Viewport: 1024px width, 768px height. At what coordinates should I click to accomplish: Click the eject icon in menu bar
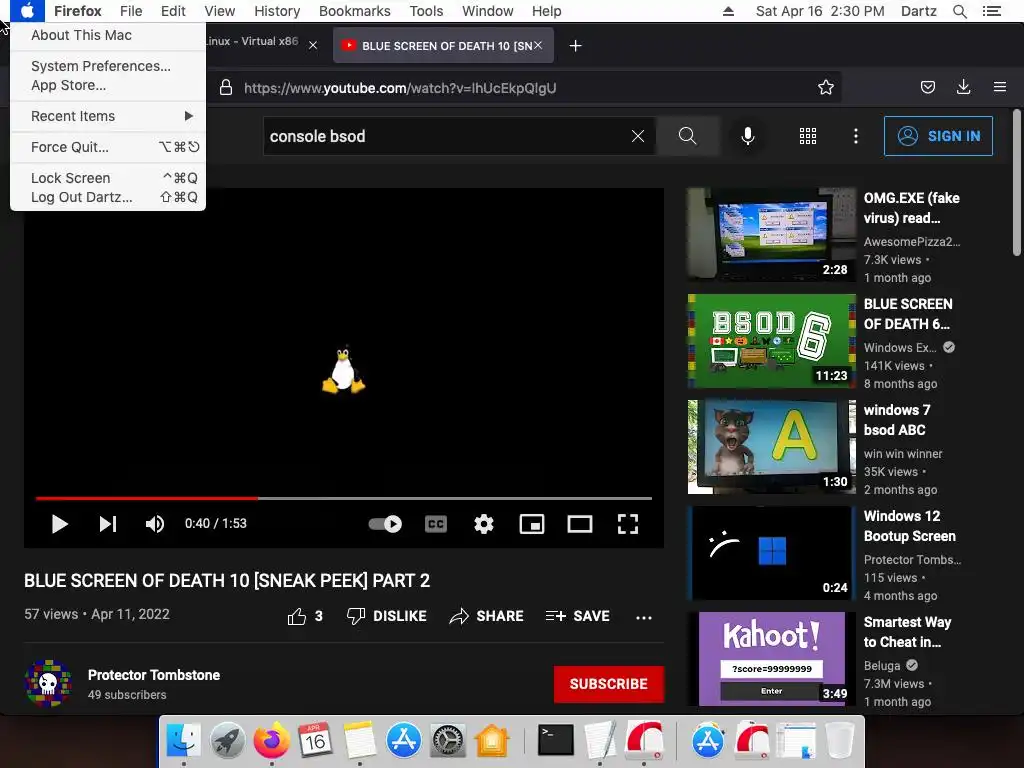tap(728, 11)
